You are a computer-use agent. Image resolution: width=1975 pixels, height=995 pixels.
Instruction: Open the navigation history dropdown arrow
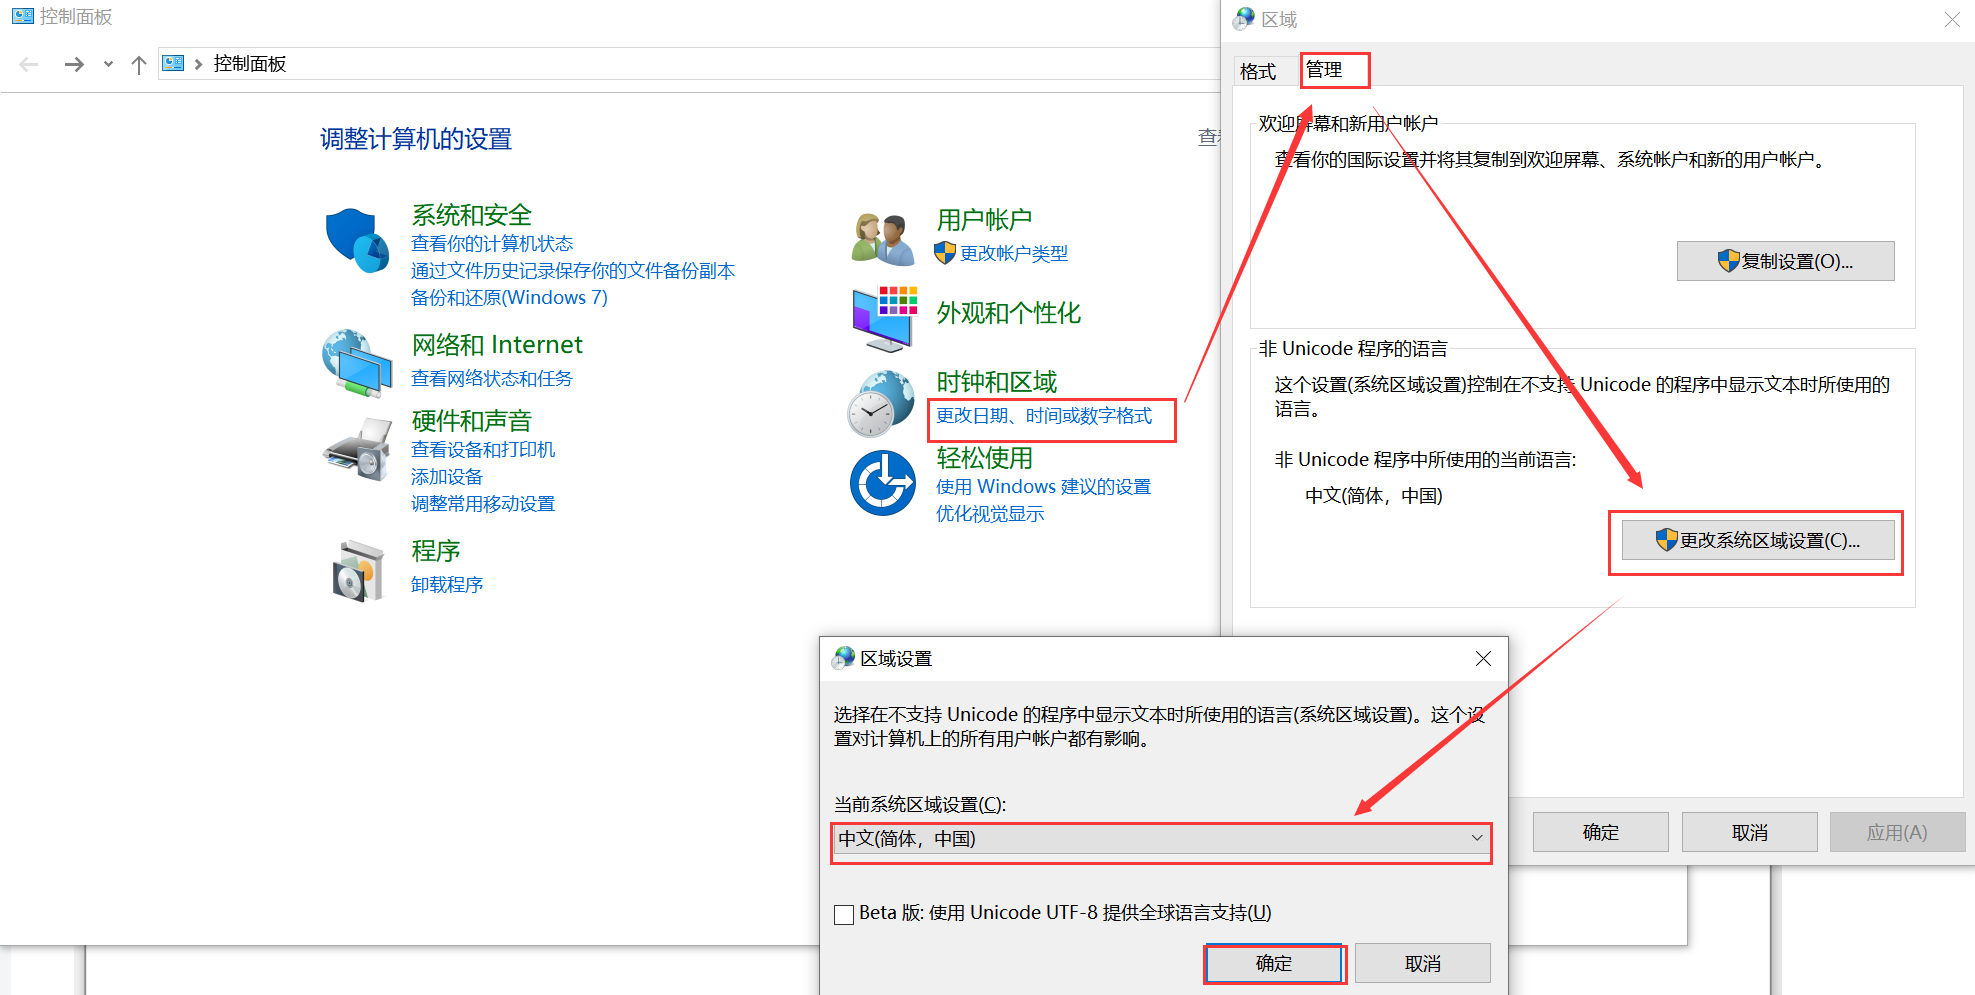(x=108, y=64)
